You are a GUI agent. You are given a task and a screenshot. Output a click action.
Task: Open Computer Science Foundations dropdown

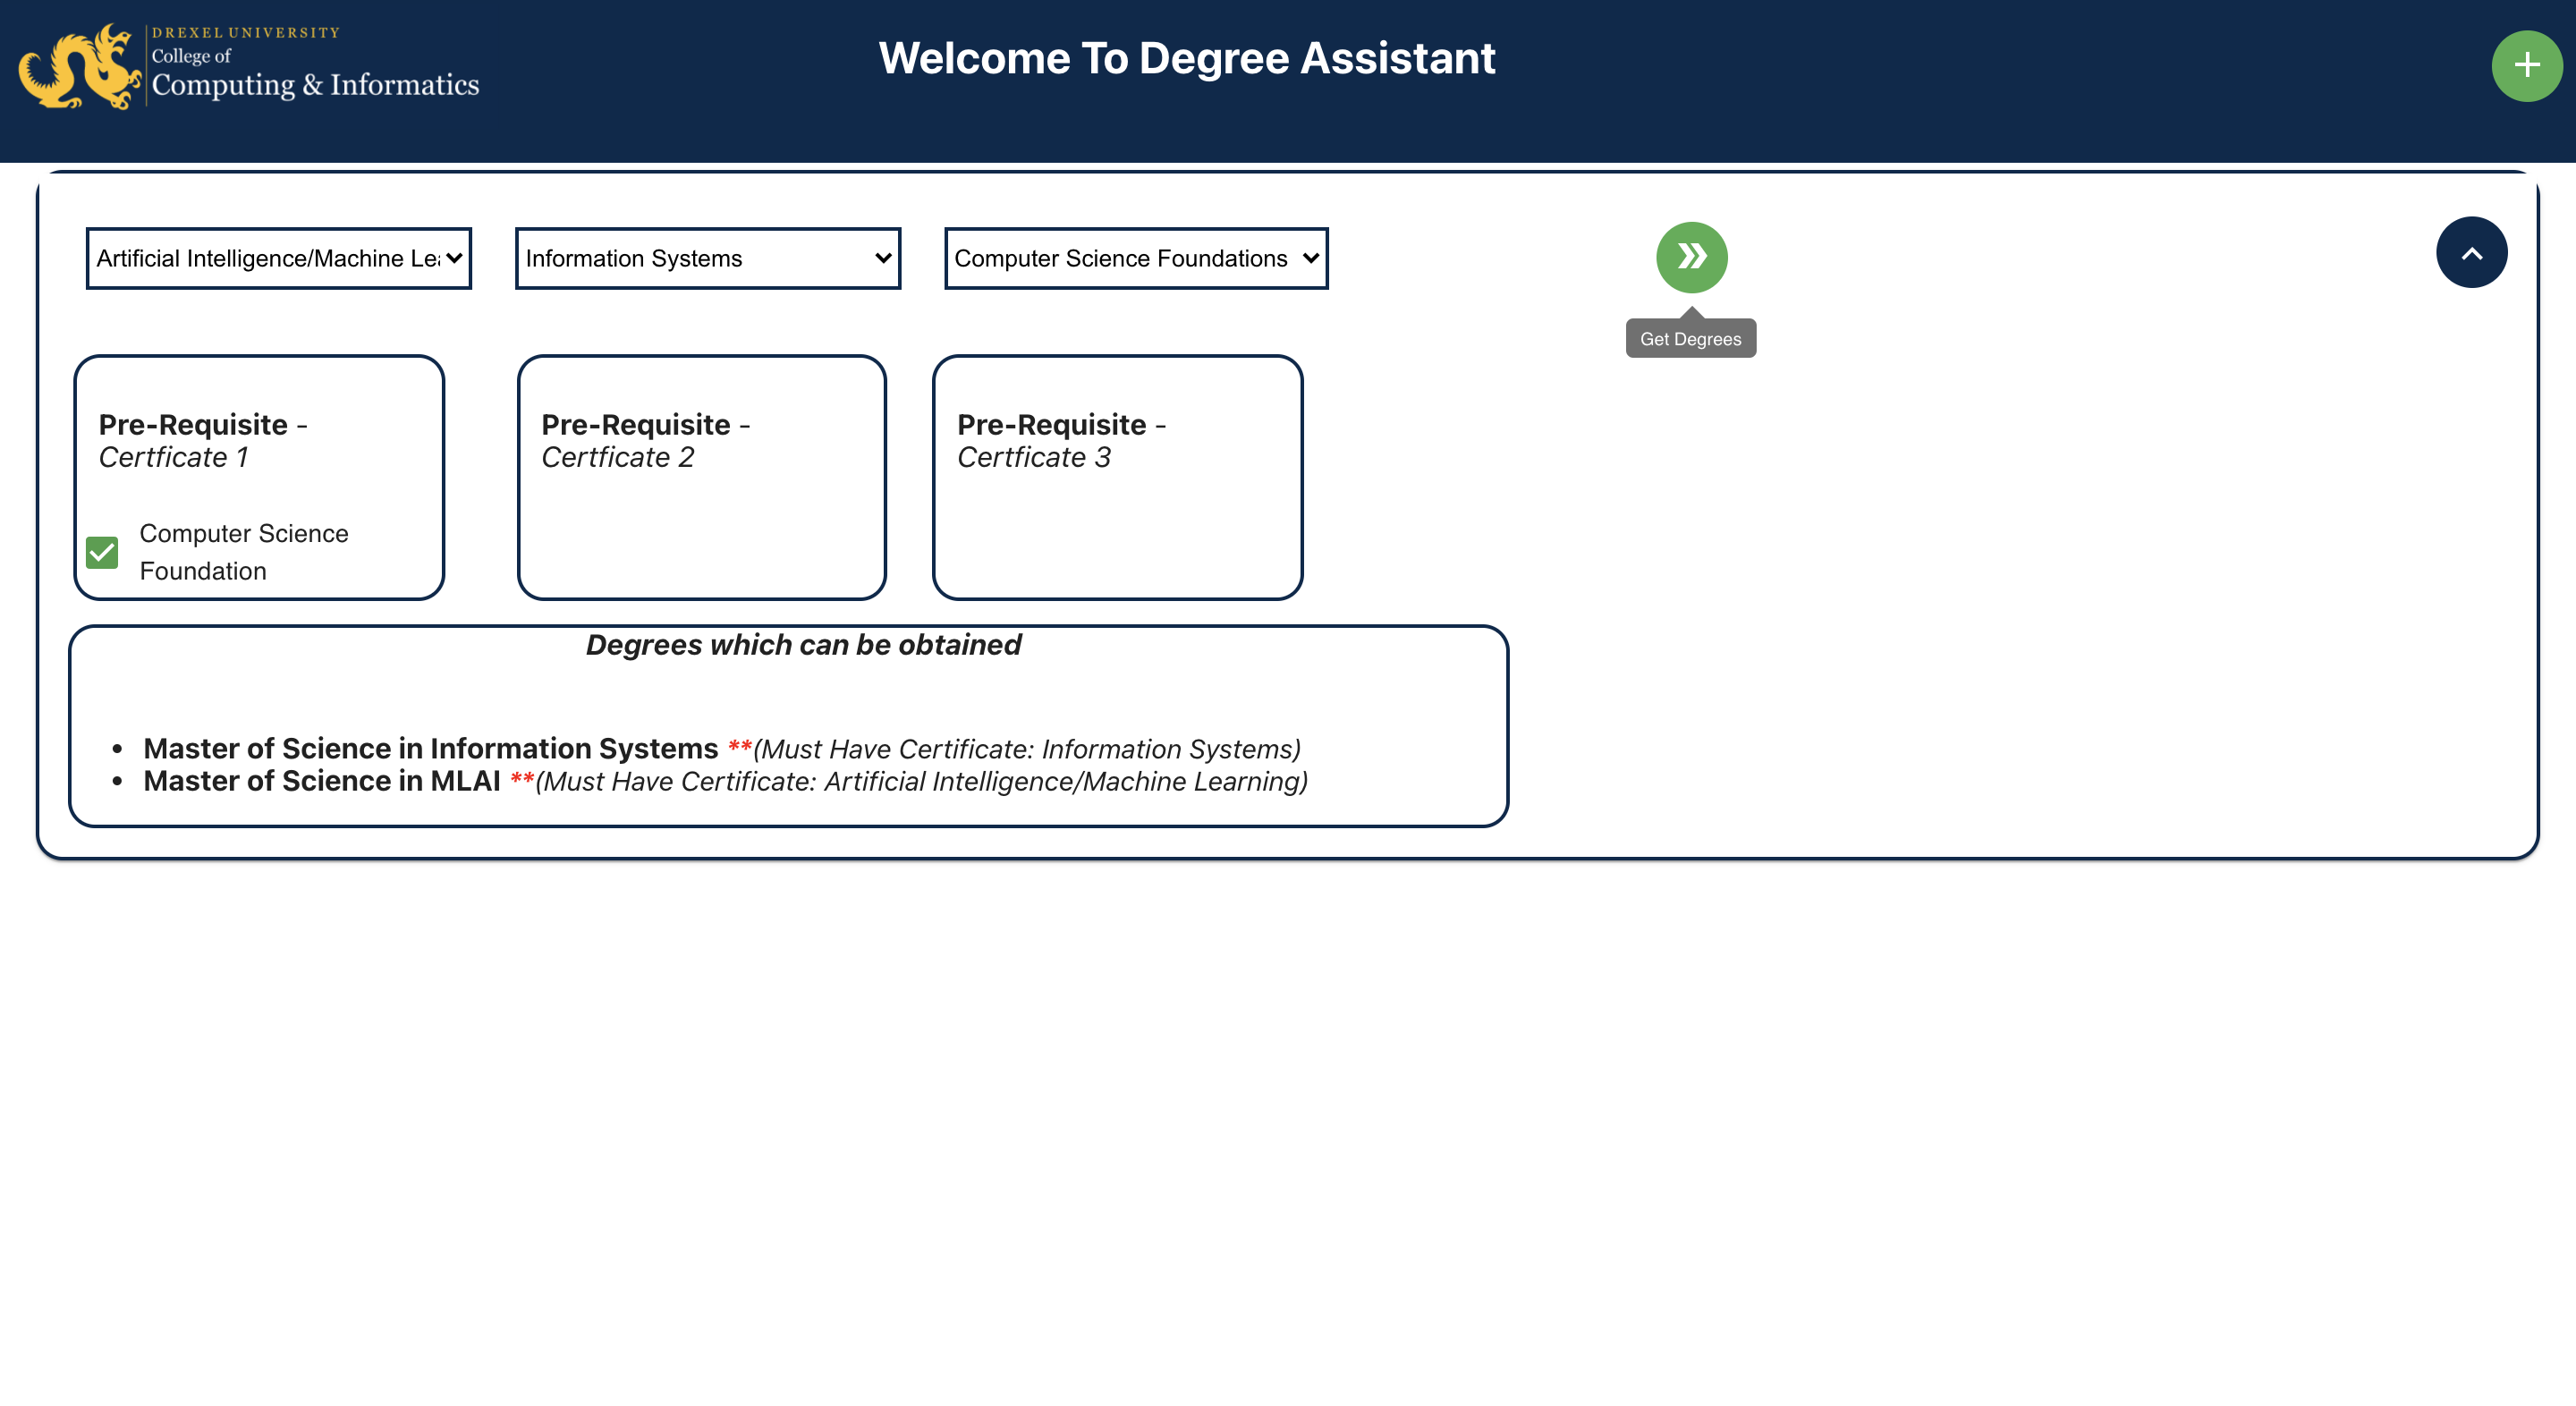coord(1136,259)
